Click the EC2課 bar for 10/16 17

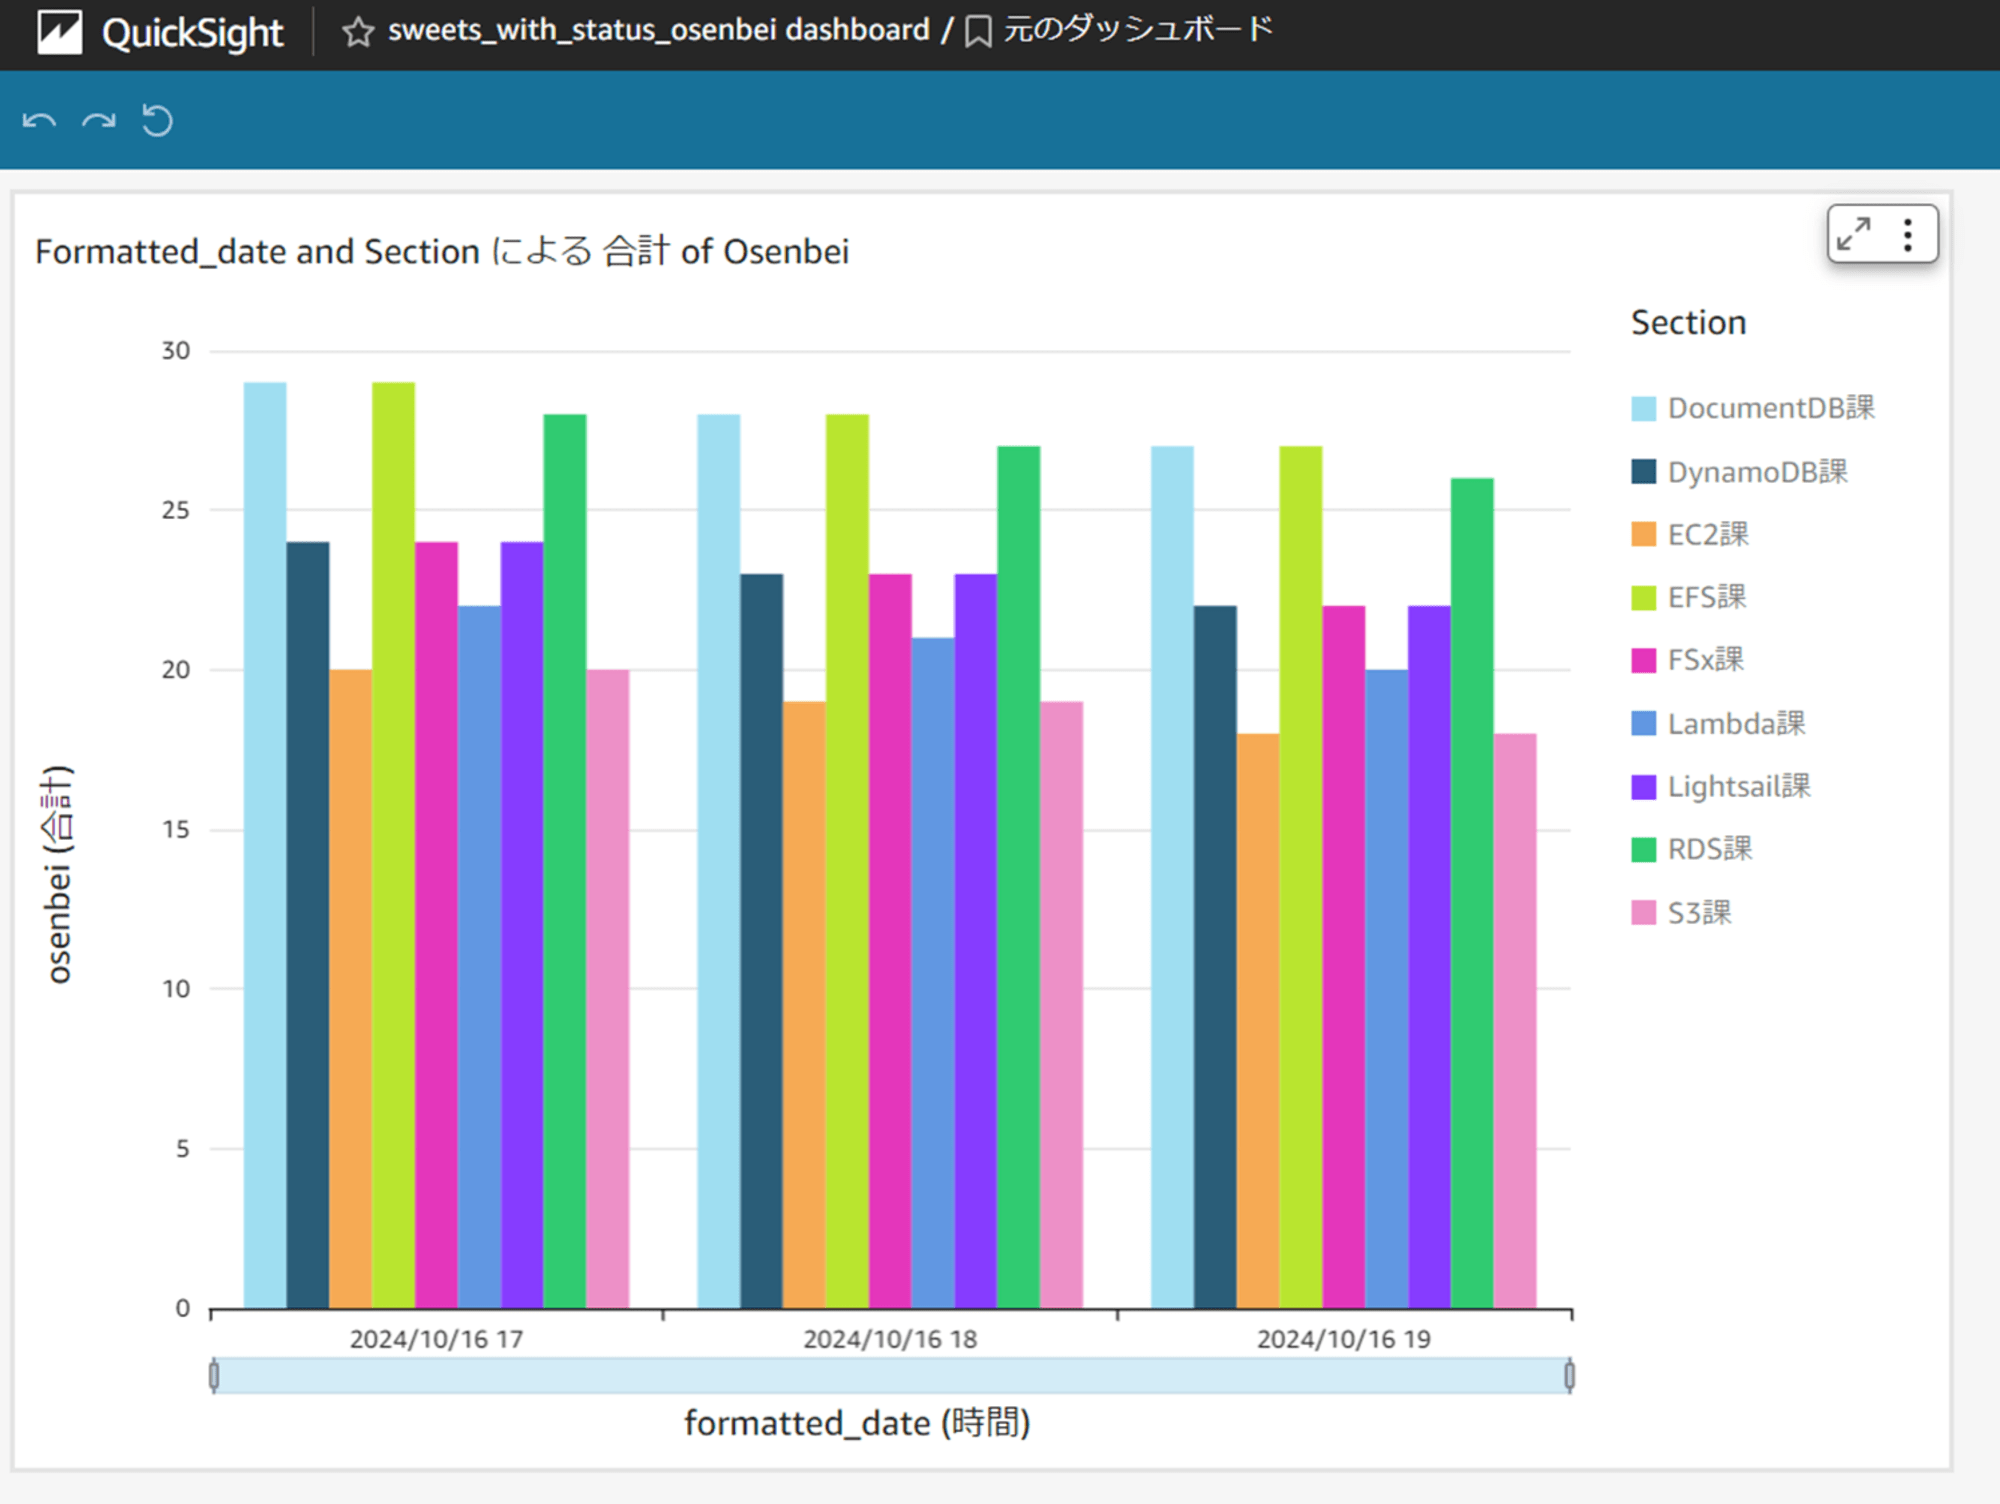click(350, 989)
